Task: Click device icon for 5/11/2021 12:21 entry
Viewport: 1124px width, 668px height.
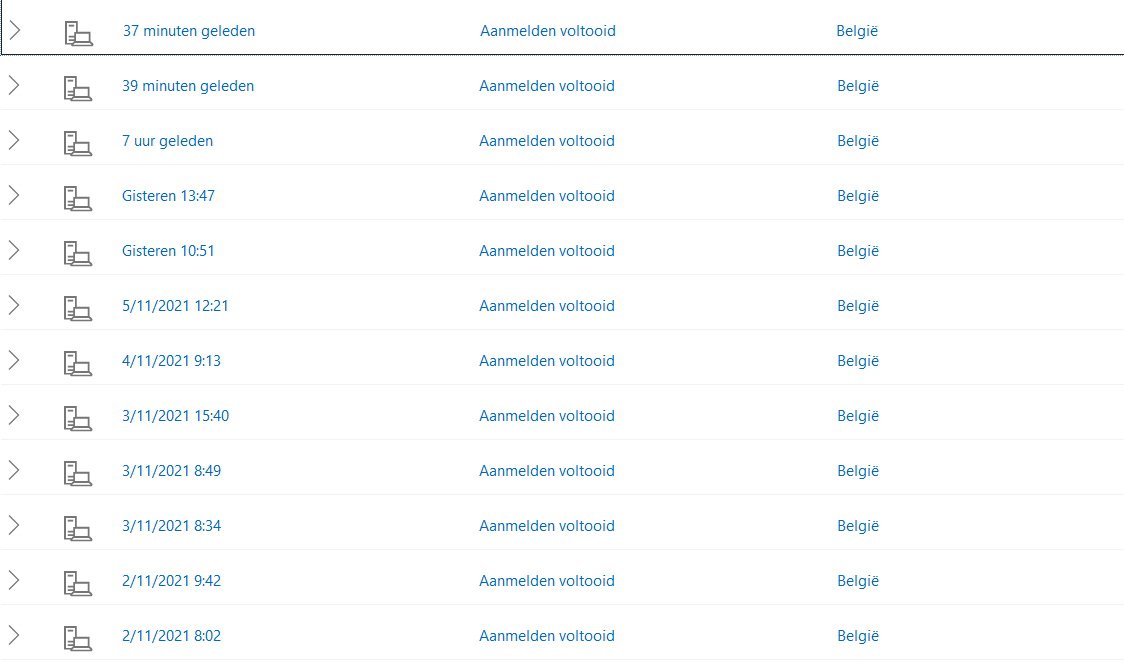Action: (77, 307)
